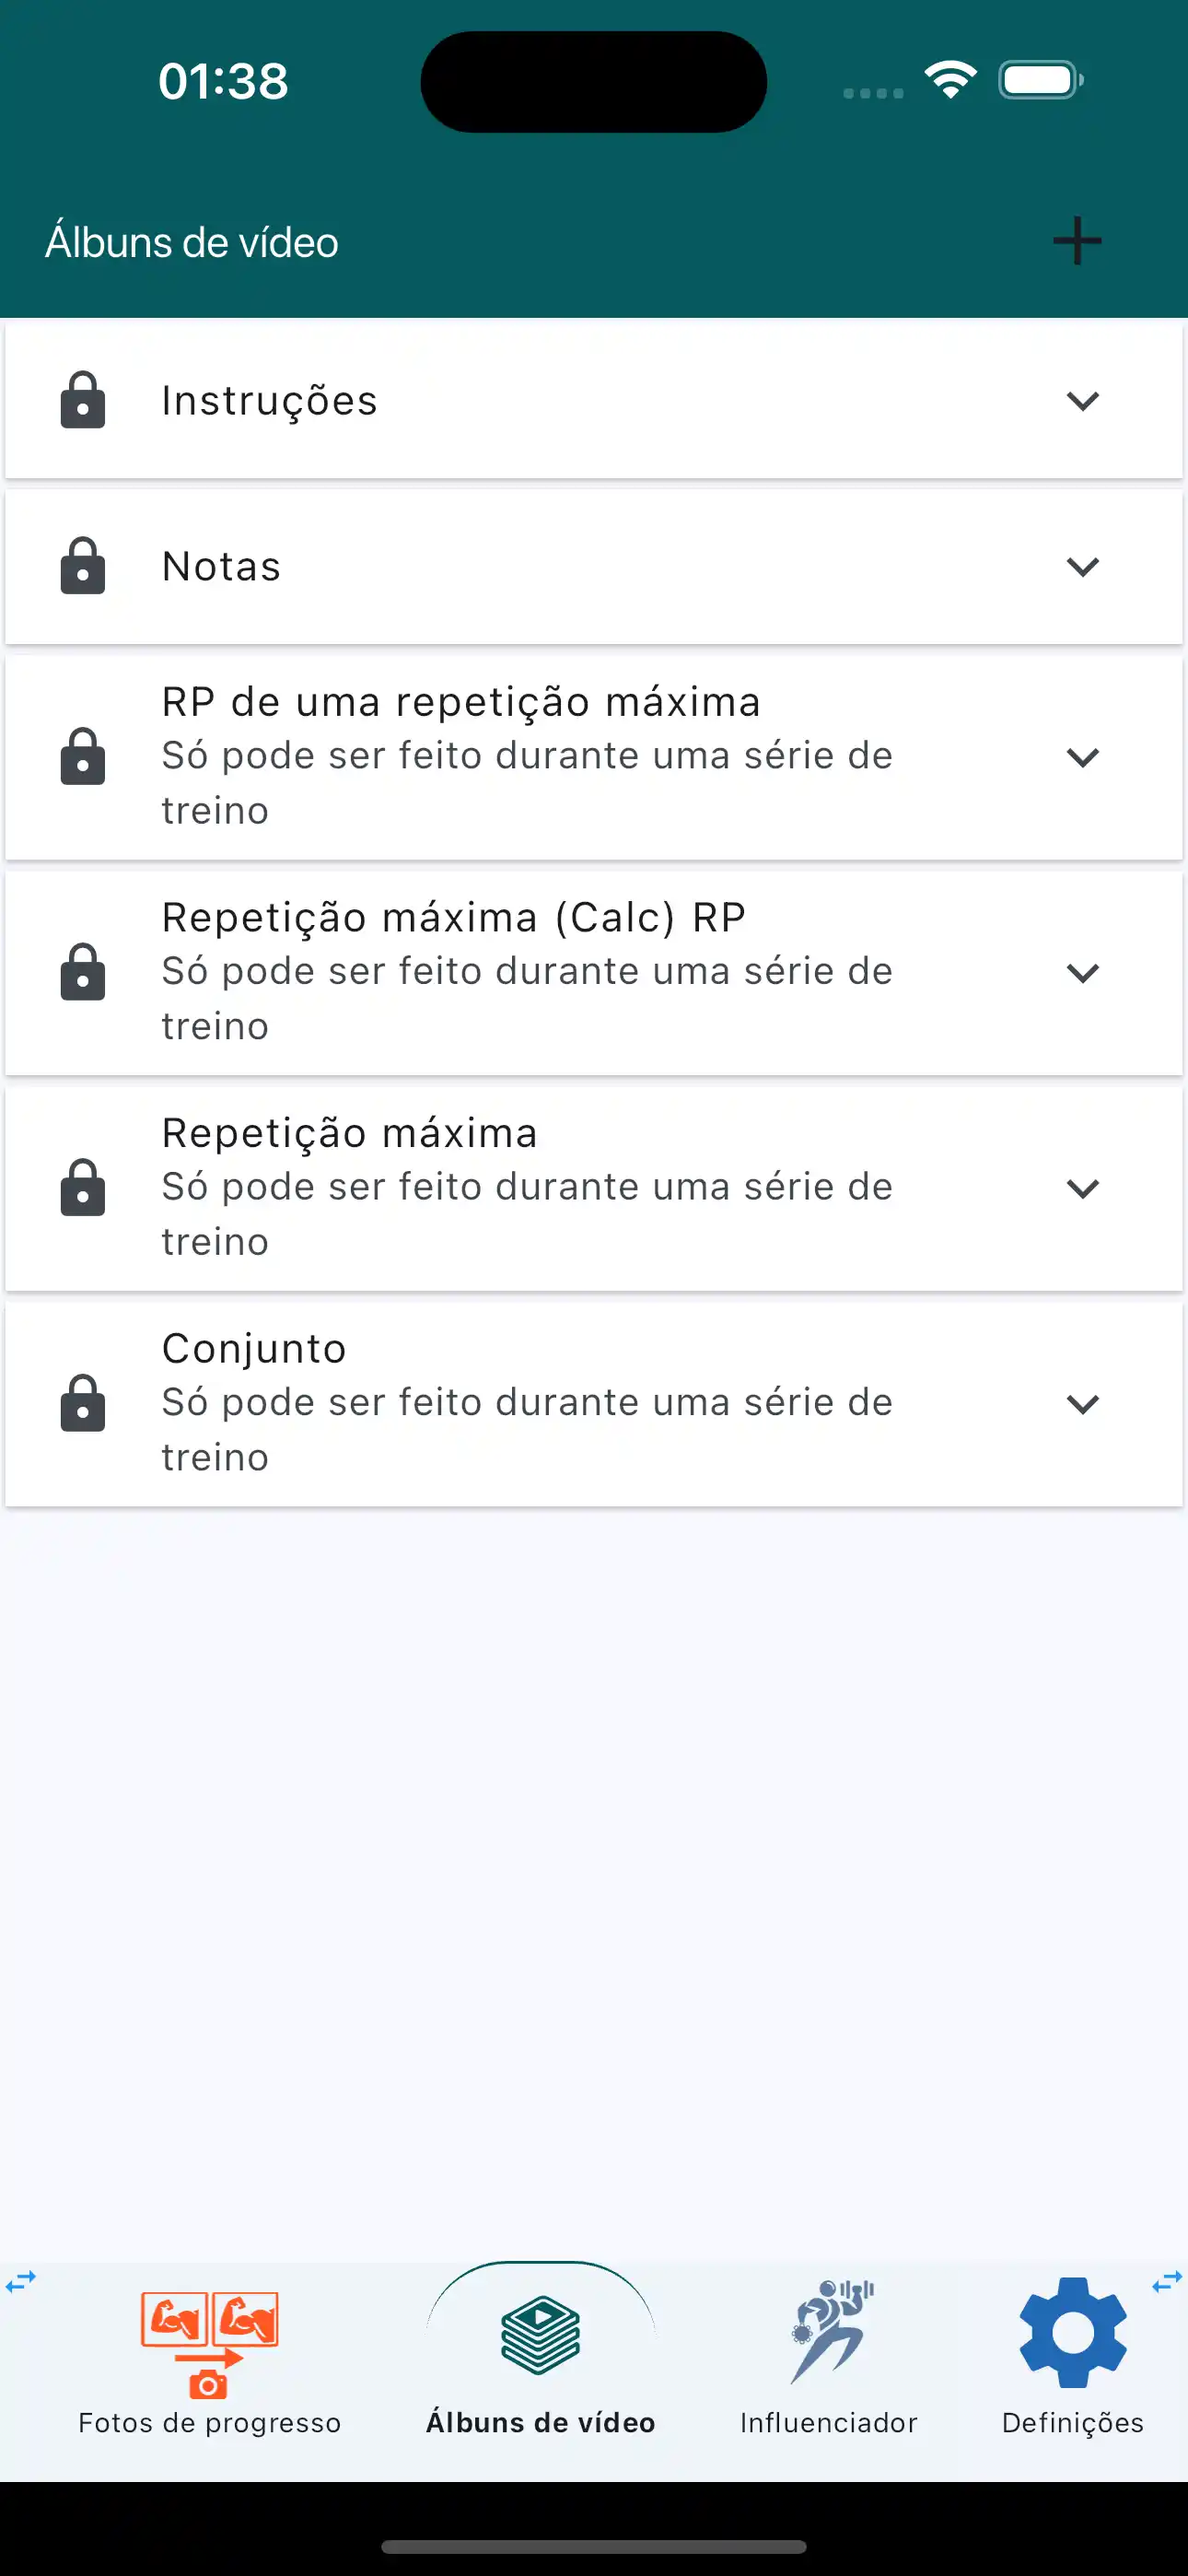Tap lock icon for Repetição máxima (Calc) RP
This screenshot has height=2576, width=1188.
coord(83,972)
